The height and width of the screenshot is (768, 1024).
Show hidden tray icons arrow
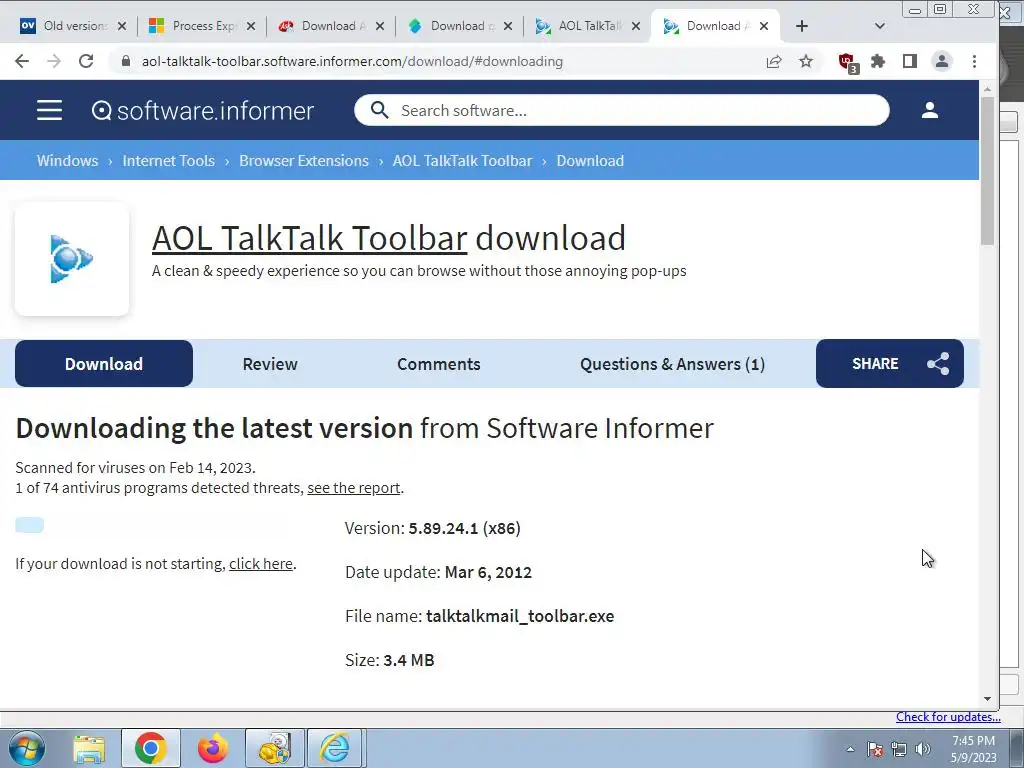point(850,749)
